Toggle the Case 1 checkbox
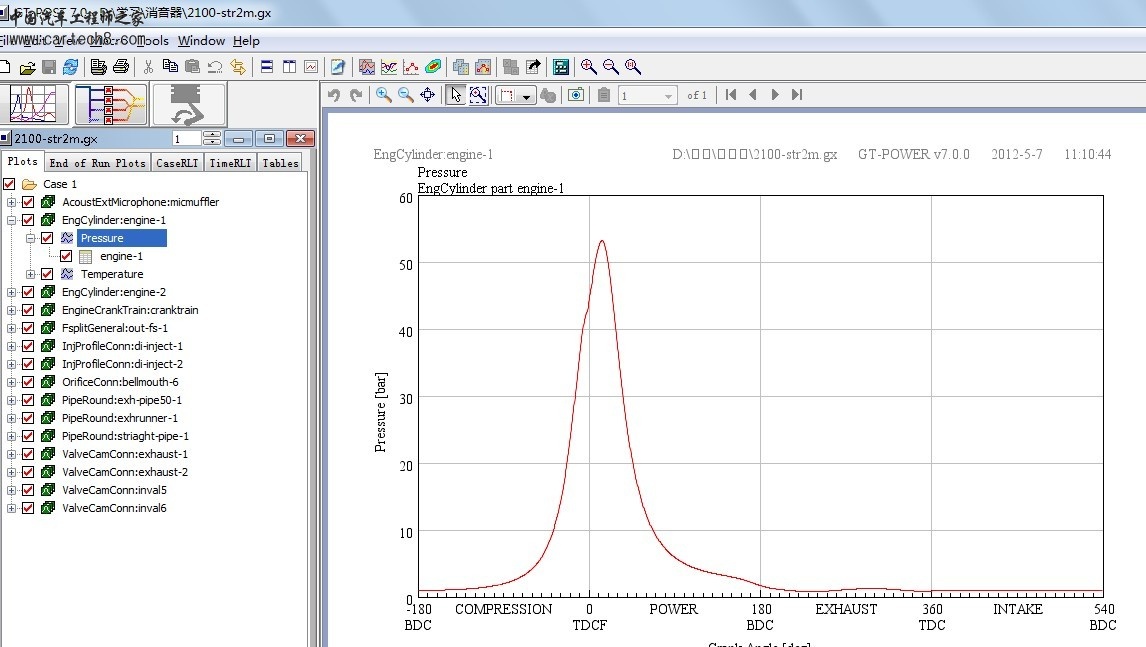The image size is (1146, 647). coord(10,184)
